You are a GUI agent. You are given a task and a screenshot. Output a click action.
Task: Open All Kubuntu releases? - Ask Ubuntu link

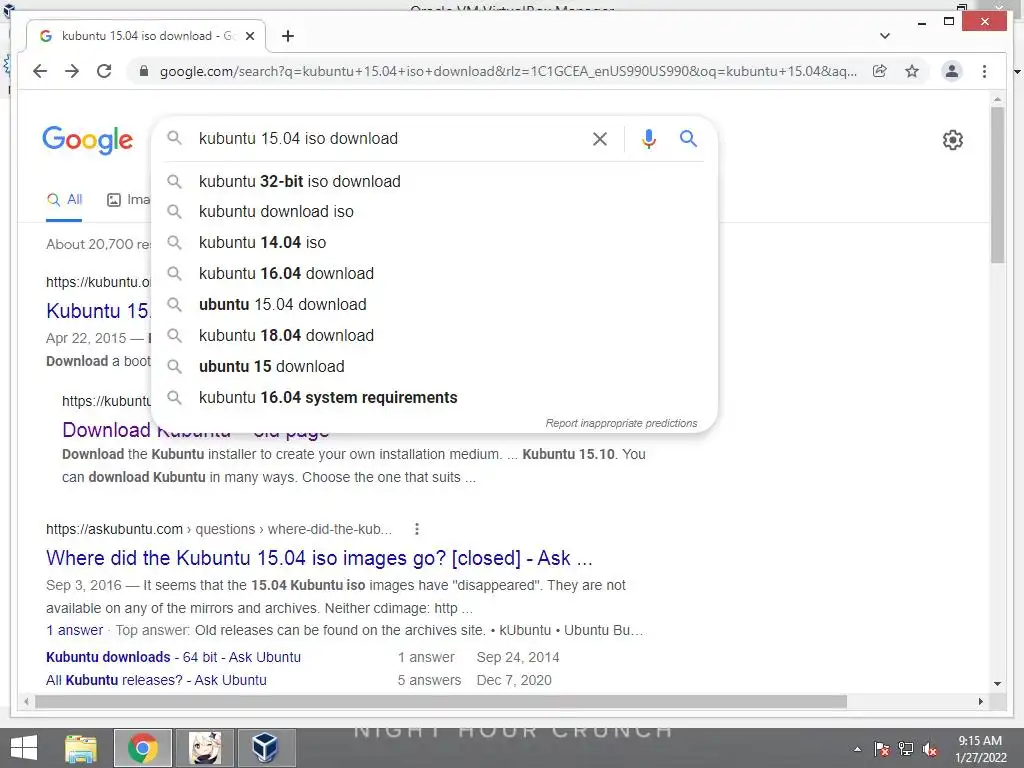pos(156,680)
